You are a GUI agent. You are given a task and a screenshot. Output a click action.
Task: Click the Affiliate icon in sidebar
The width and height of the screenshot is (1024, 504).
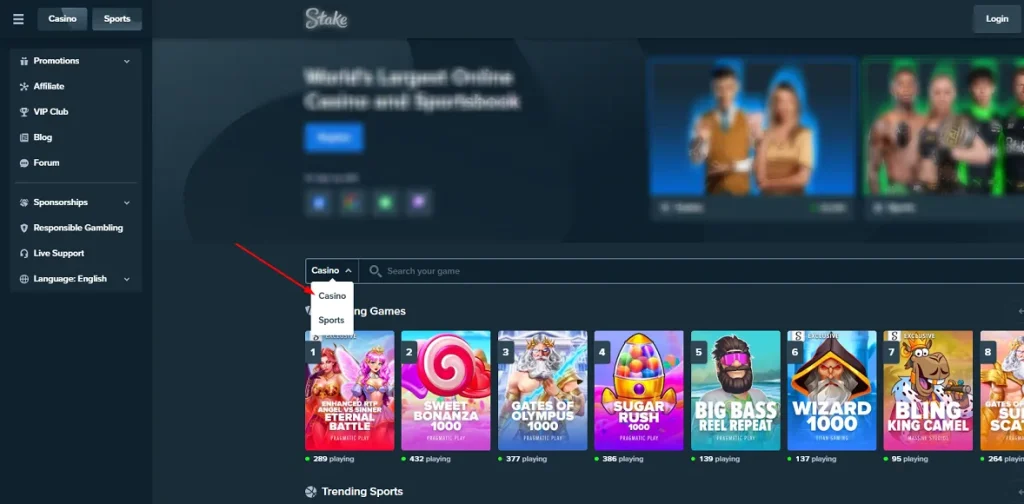[x=24, y=86]
